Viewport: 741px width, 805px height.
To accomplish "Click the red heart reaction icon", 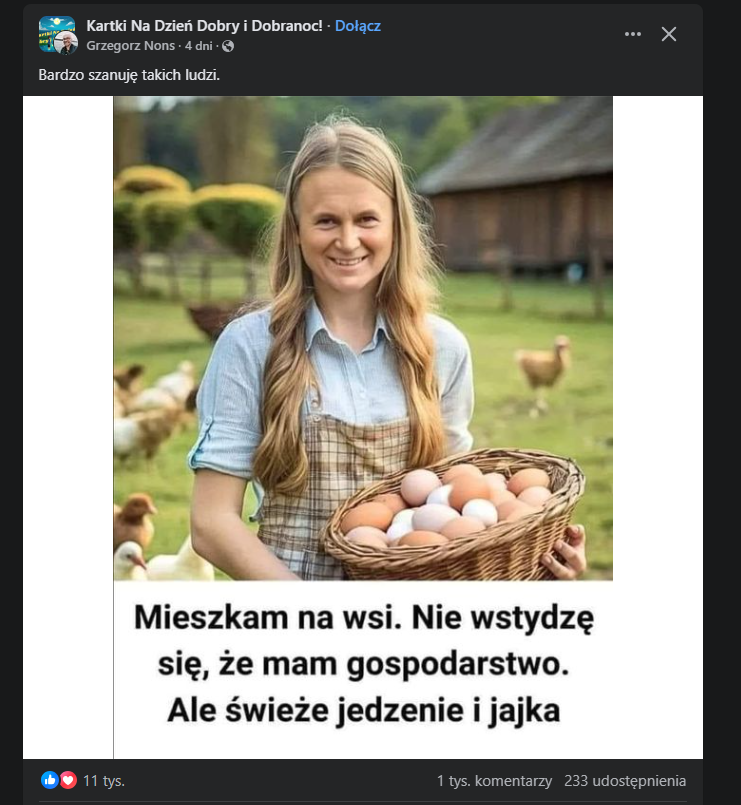I will point(68,780).
